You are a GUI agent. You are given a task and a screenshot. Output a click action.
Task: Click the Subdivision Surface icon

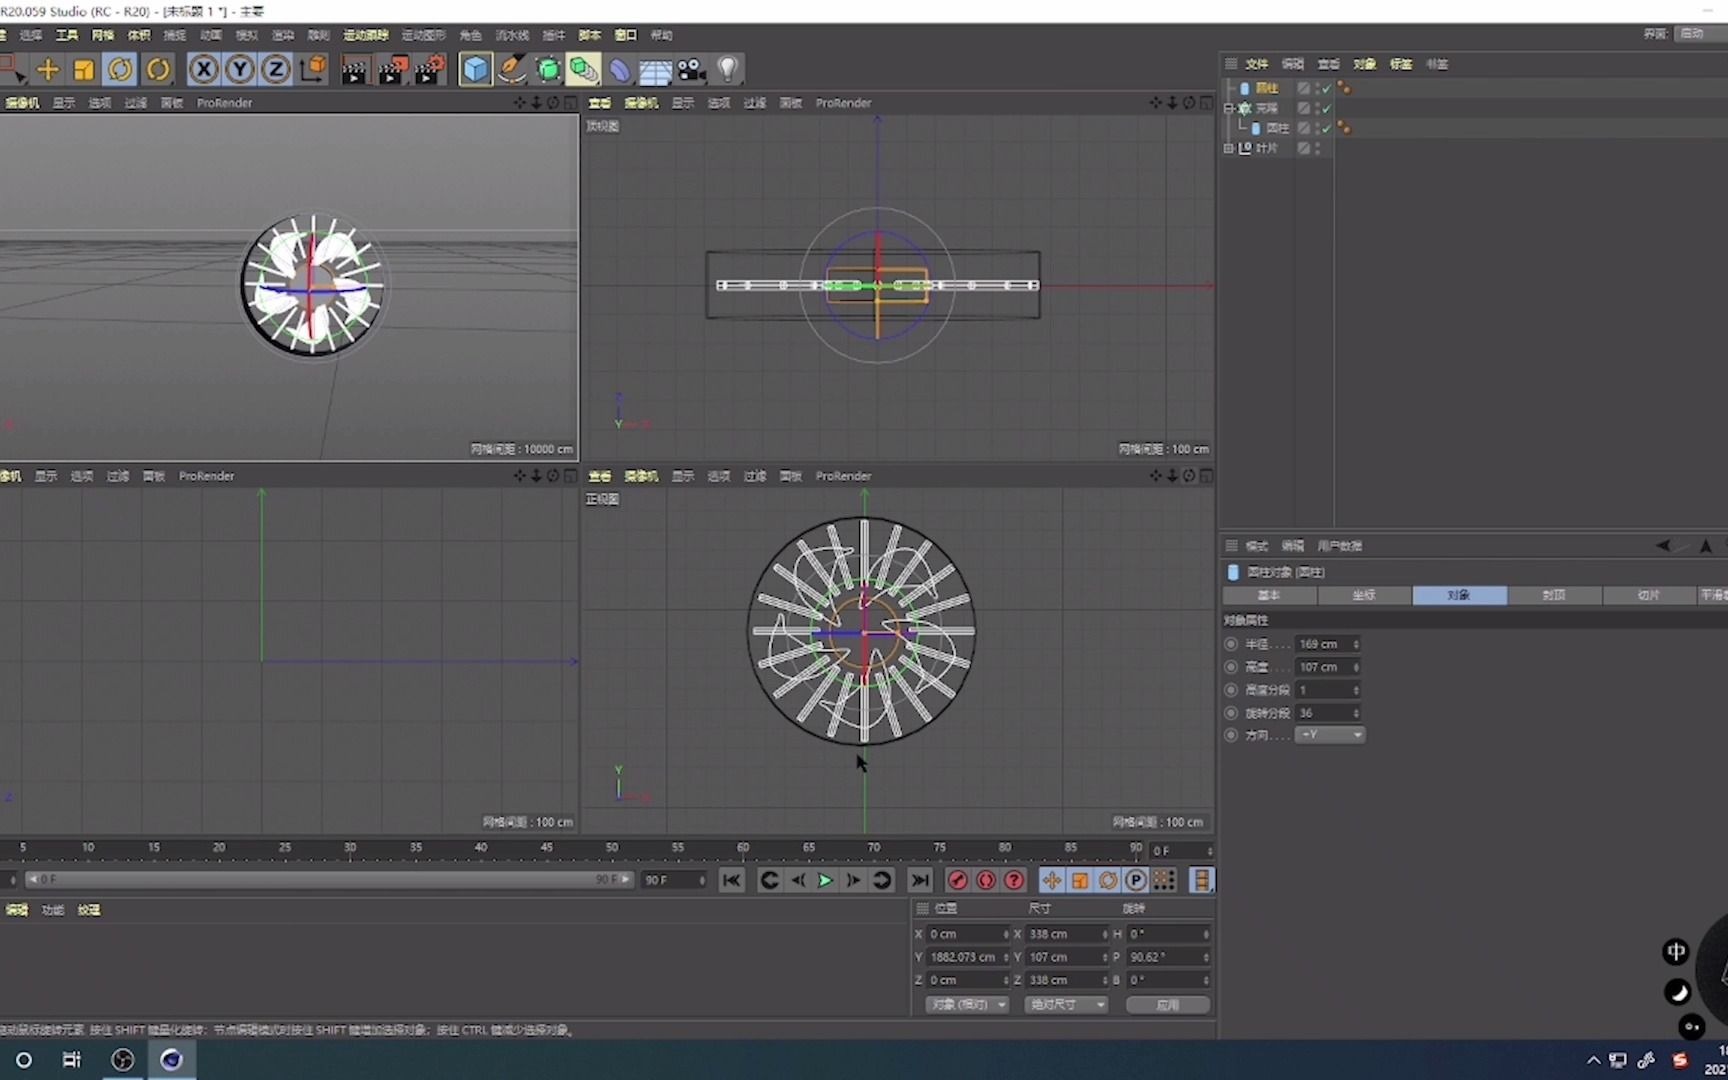(548, 69)
